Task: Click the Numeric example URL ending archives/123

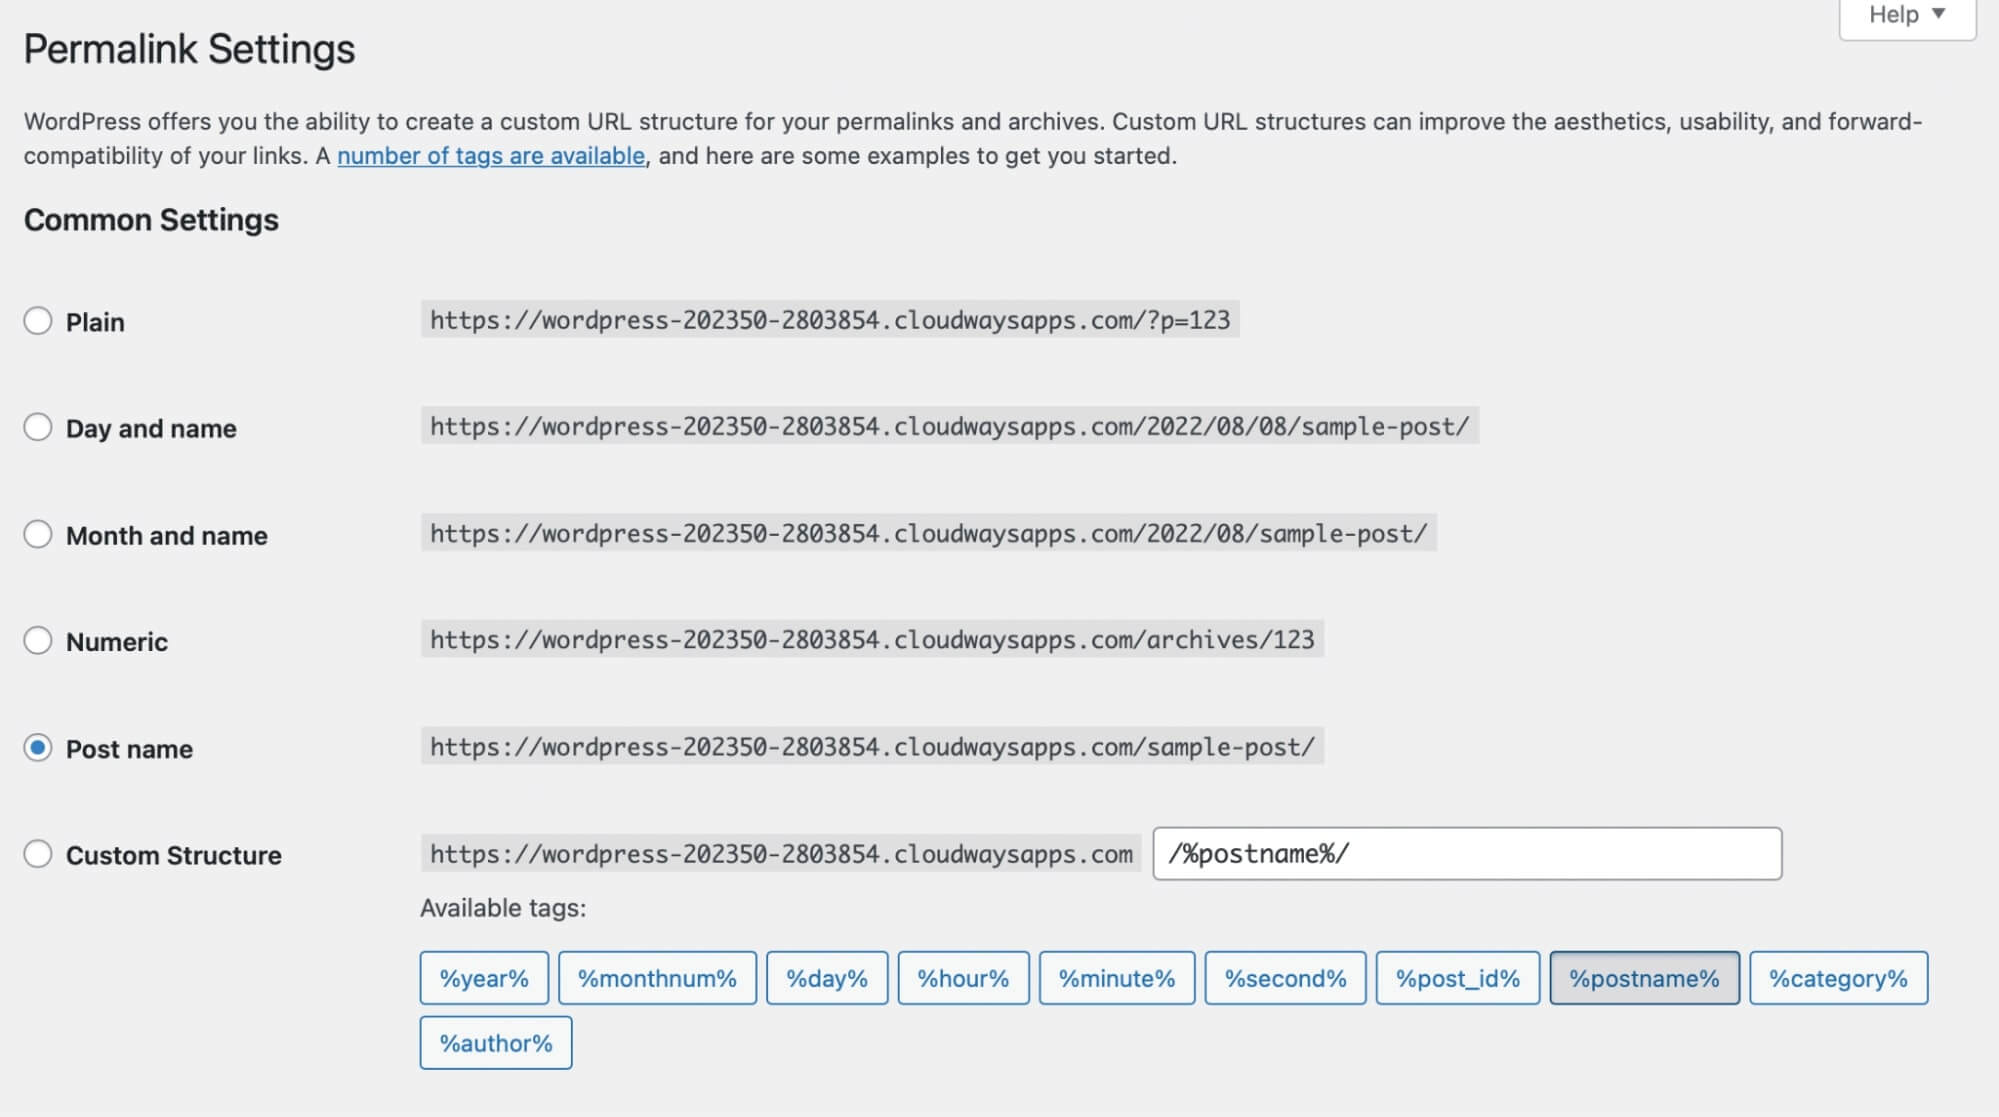Action: point(872,639)
